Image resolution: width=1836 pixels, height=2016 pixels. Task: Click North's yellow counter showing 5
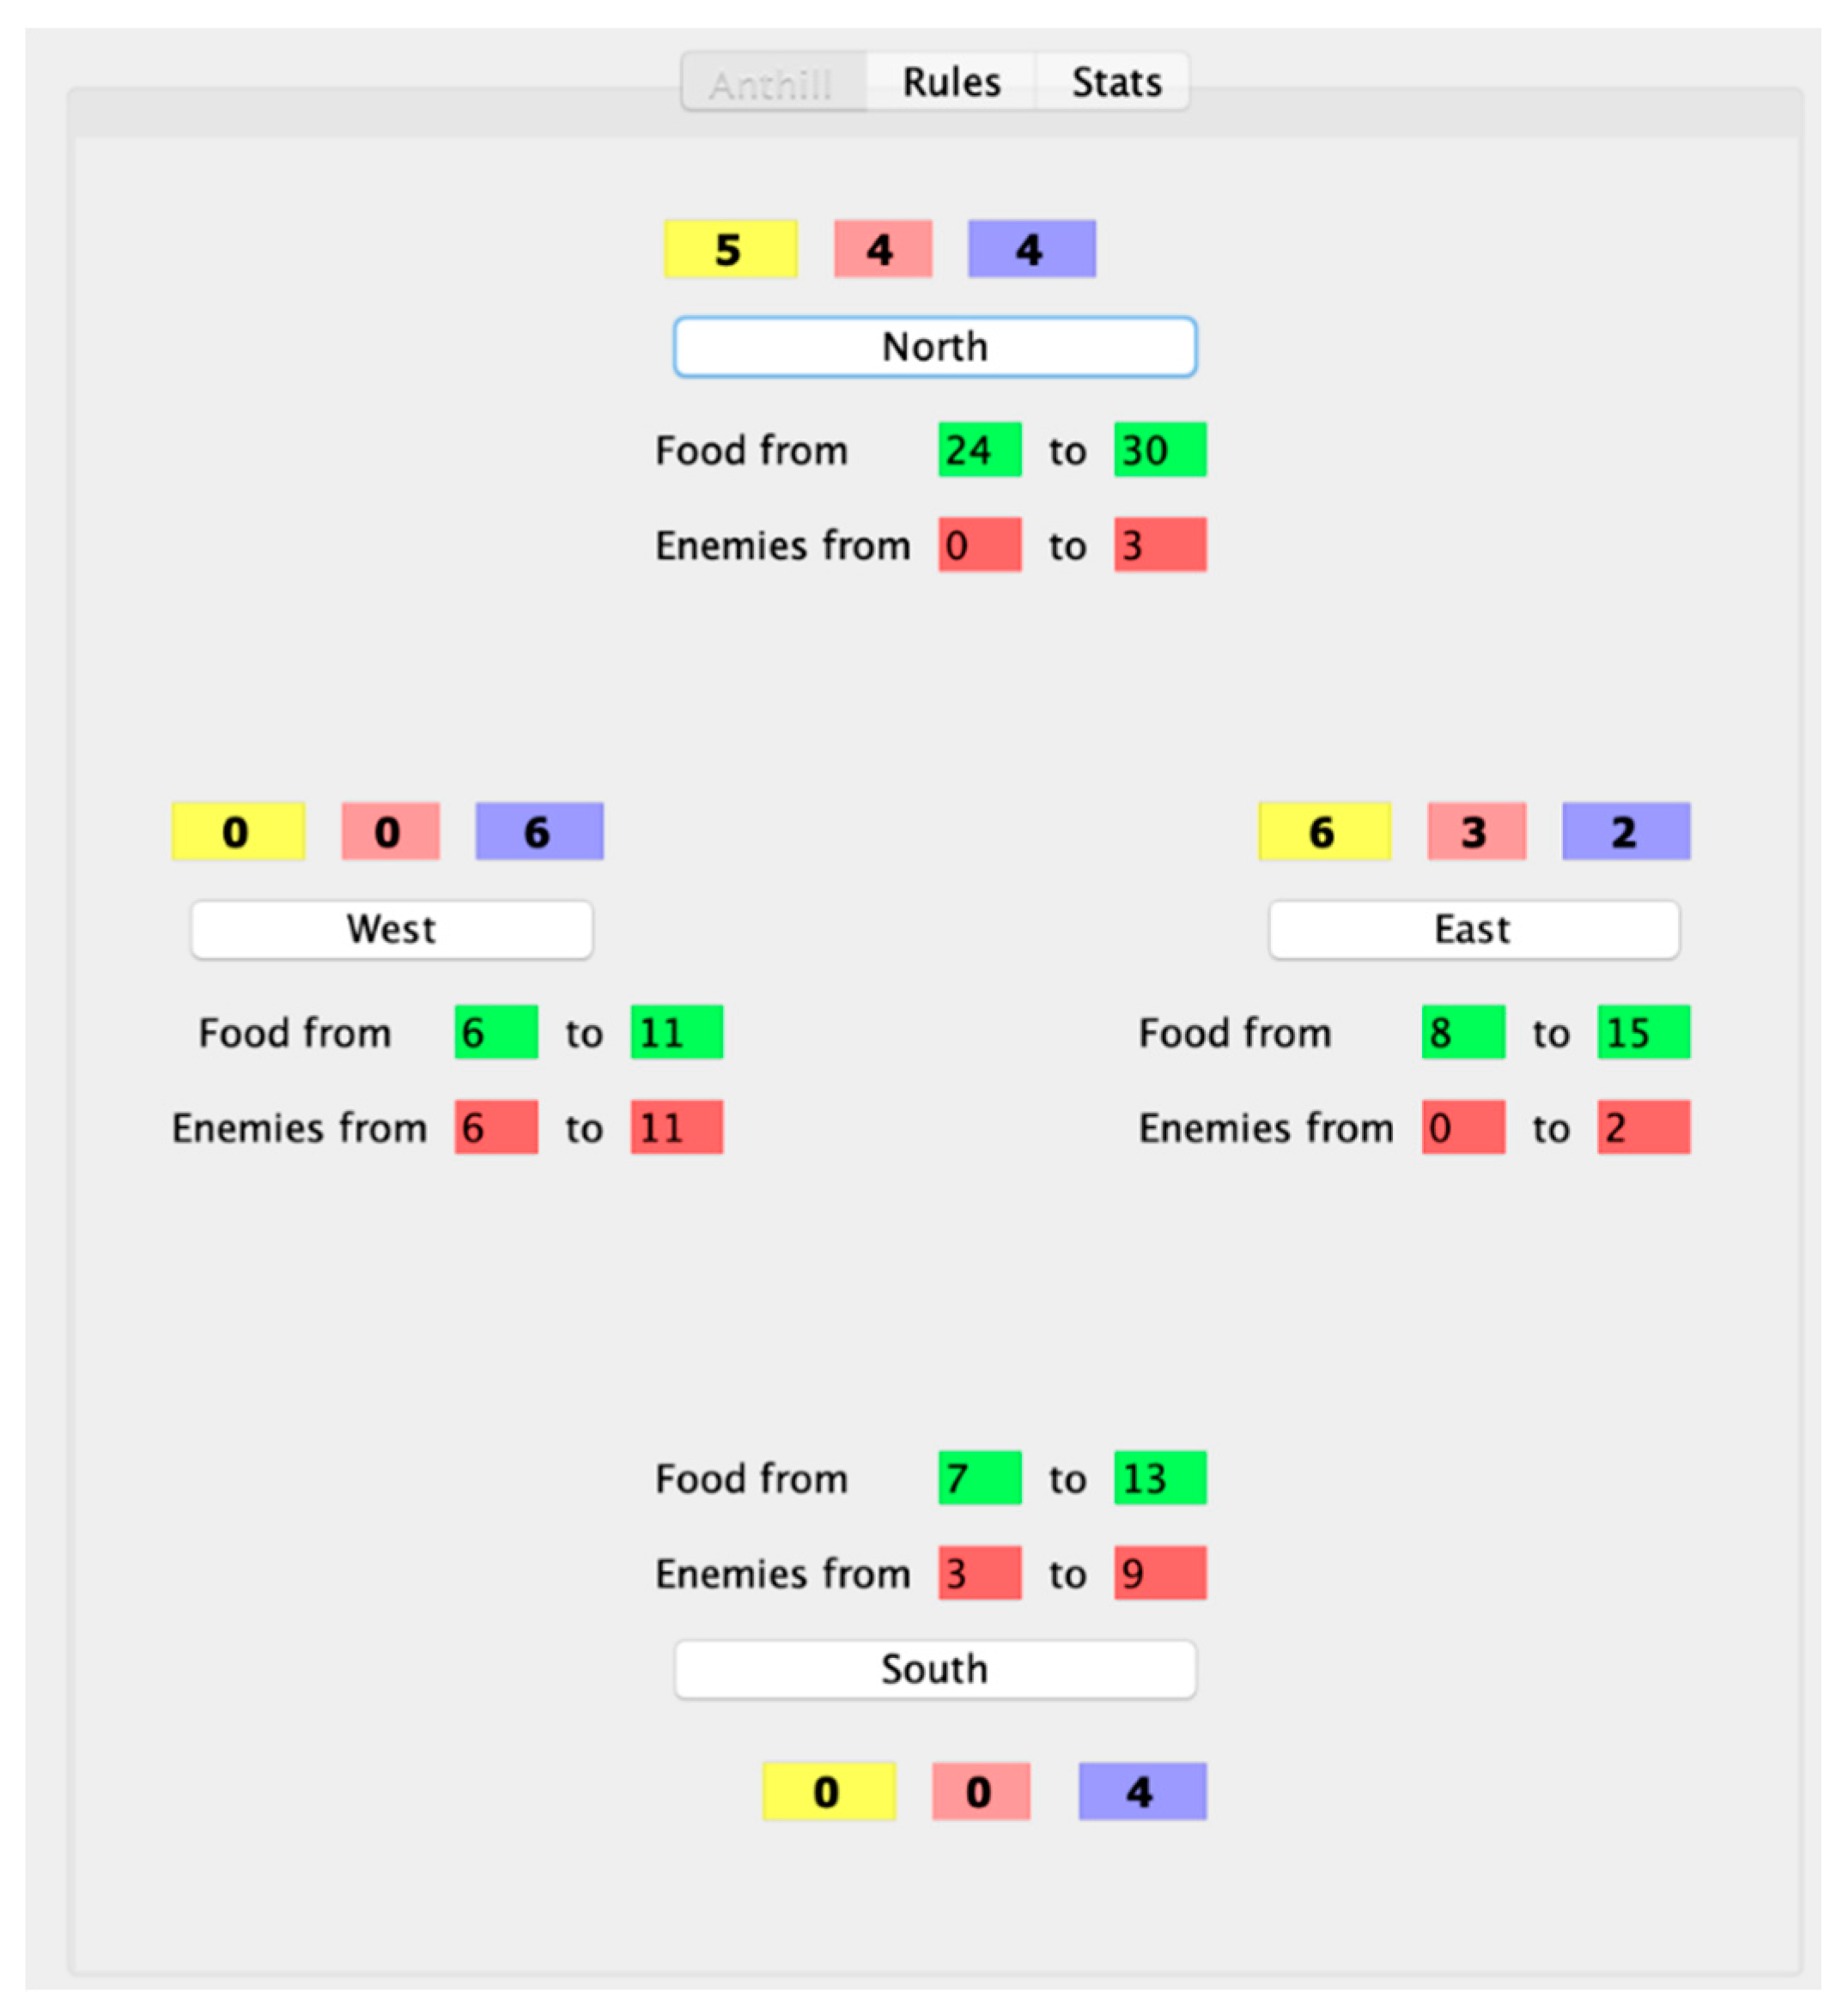tap(730, 249)
